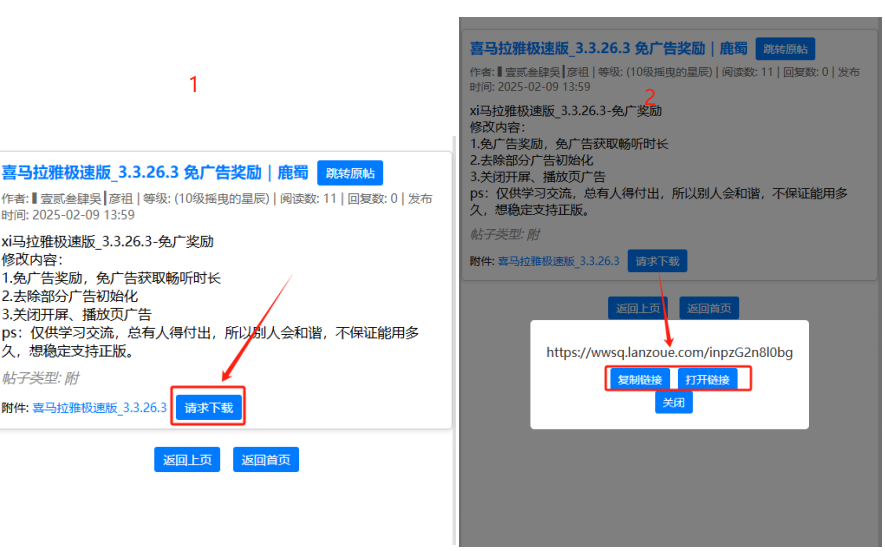The width and height of the screenshot is (885, 551).
Task: Click 帖子类型: 附 text in right panel
Action: pyautogui.click(x=505, y=234)
